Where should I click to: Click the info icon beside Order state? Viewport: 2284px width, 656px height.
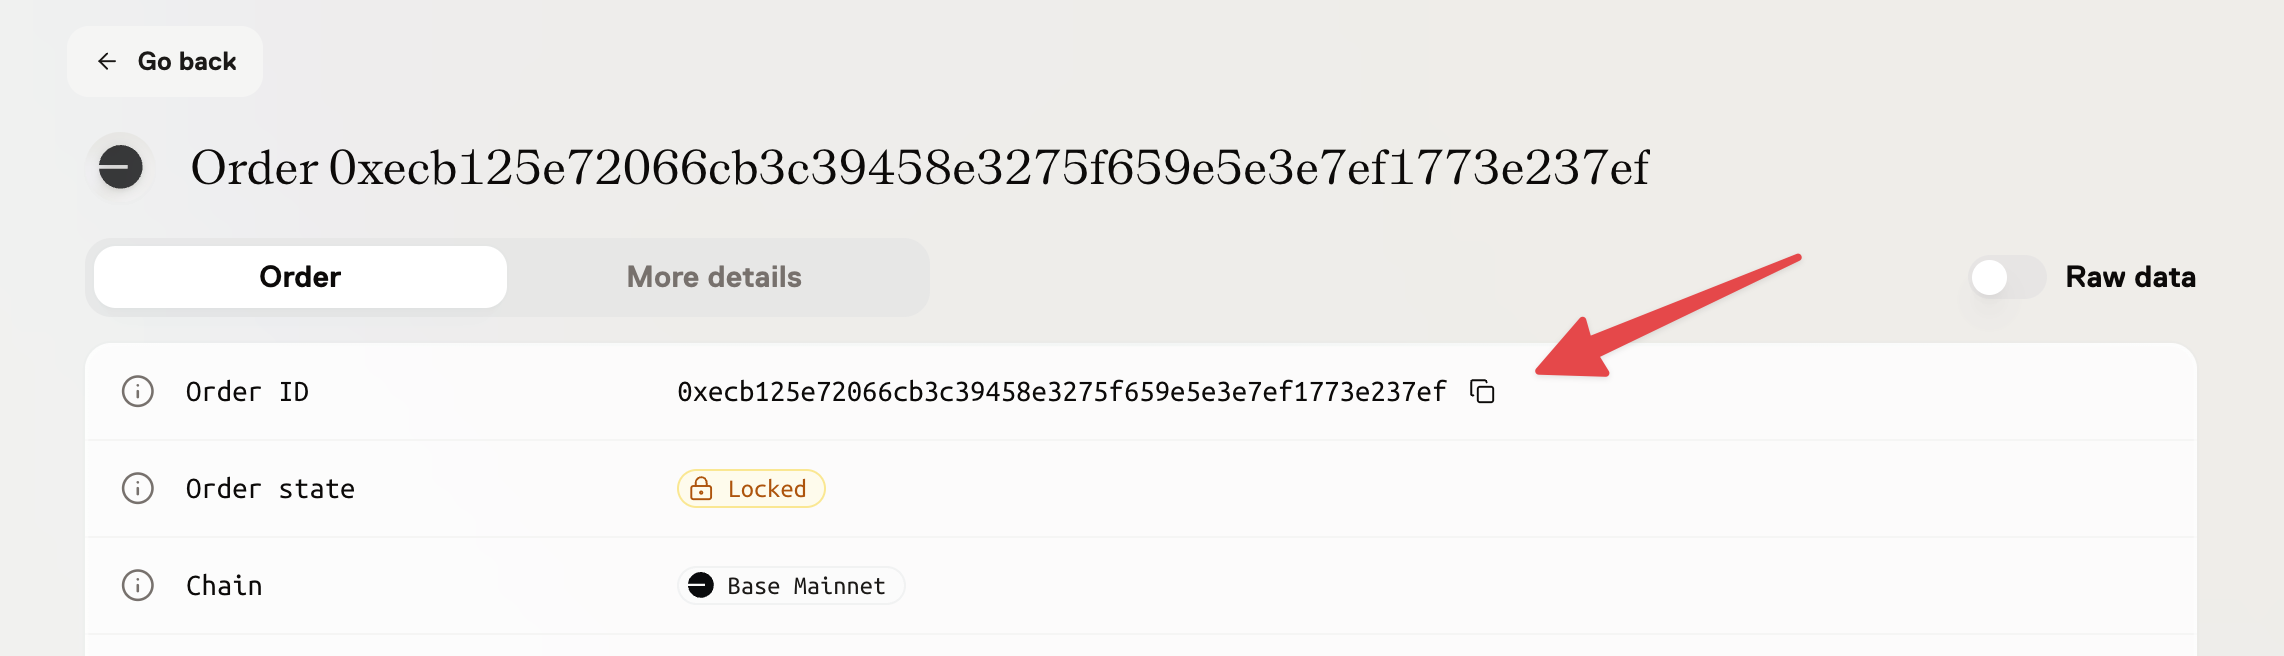pyautogui.click(x=138, y=489)
